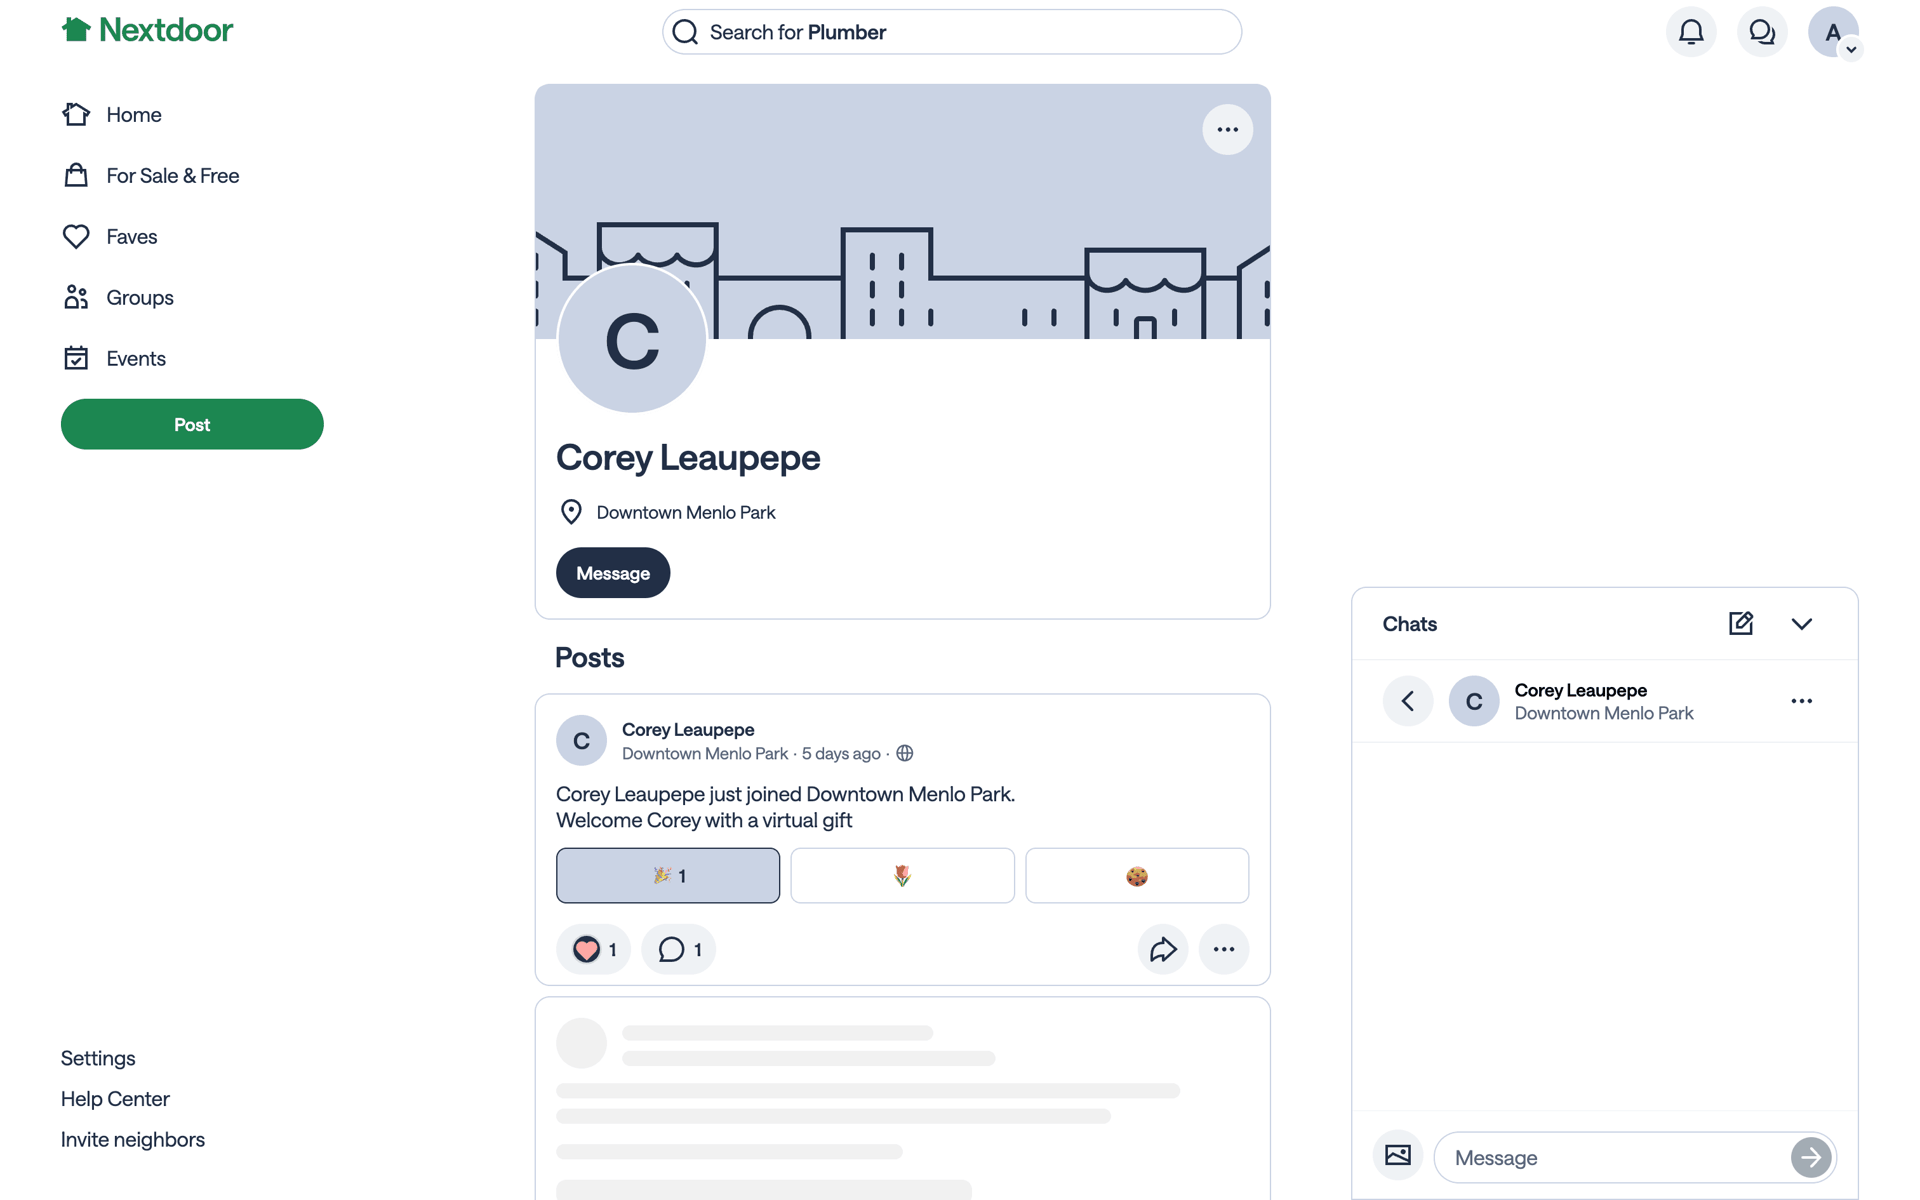Open For Sale & Free section
The height and width of the screenshot is (1200, 1920).
coord(150,176)
